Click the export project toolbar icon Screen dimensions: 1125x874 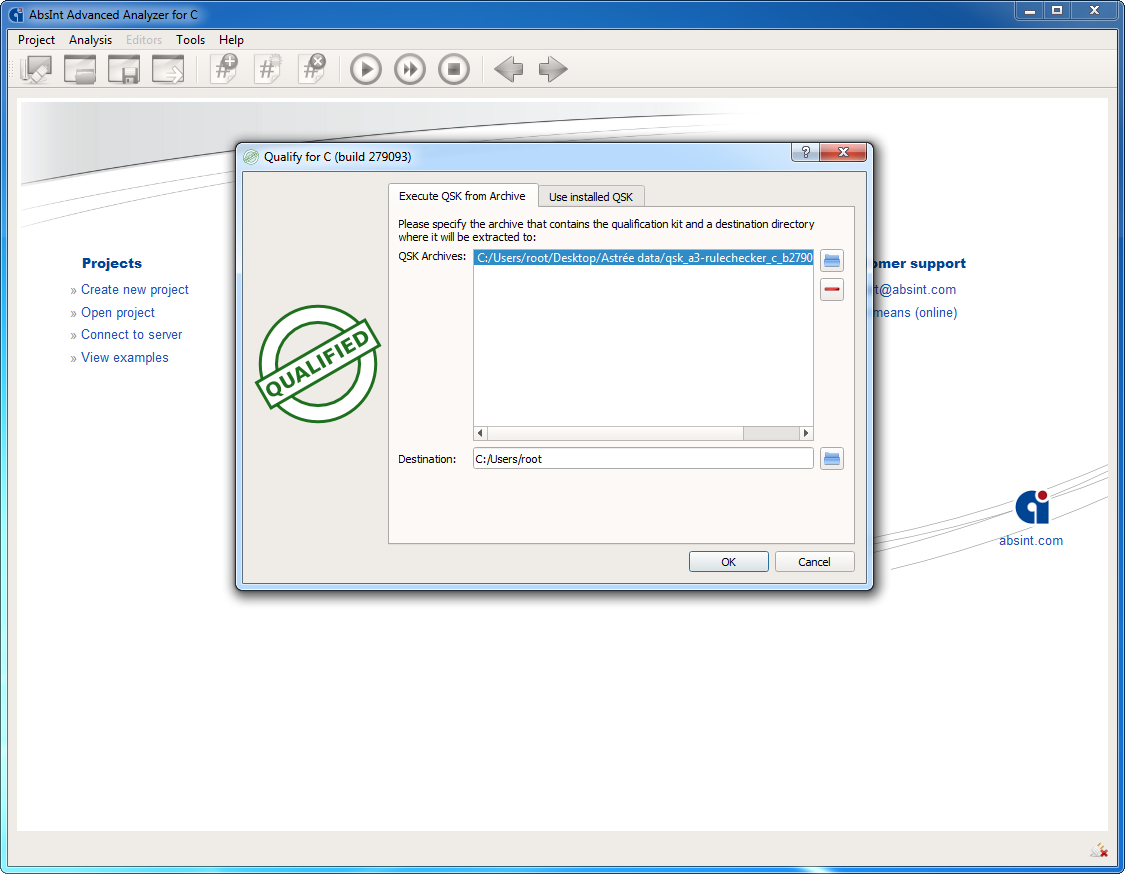(168, 70)
